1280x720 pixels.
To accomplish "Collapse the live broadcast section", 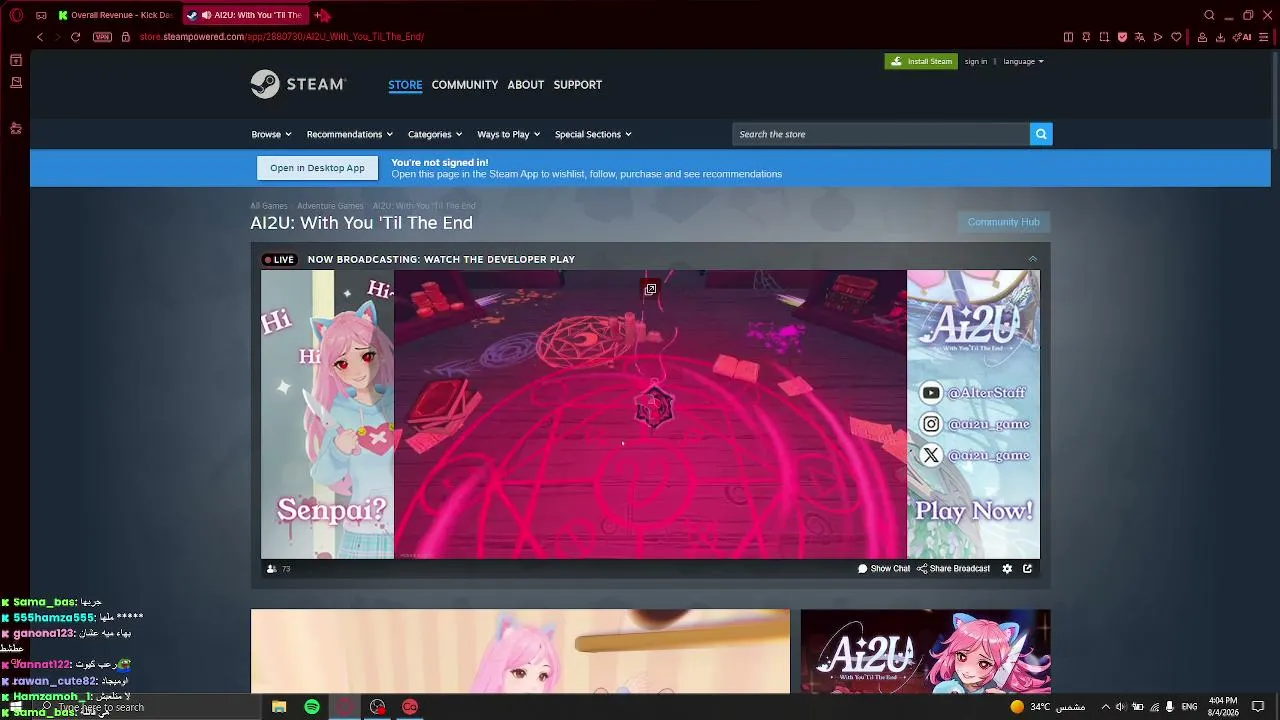I will (1033, 259).
